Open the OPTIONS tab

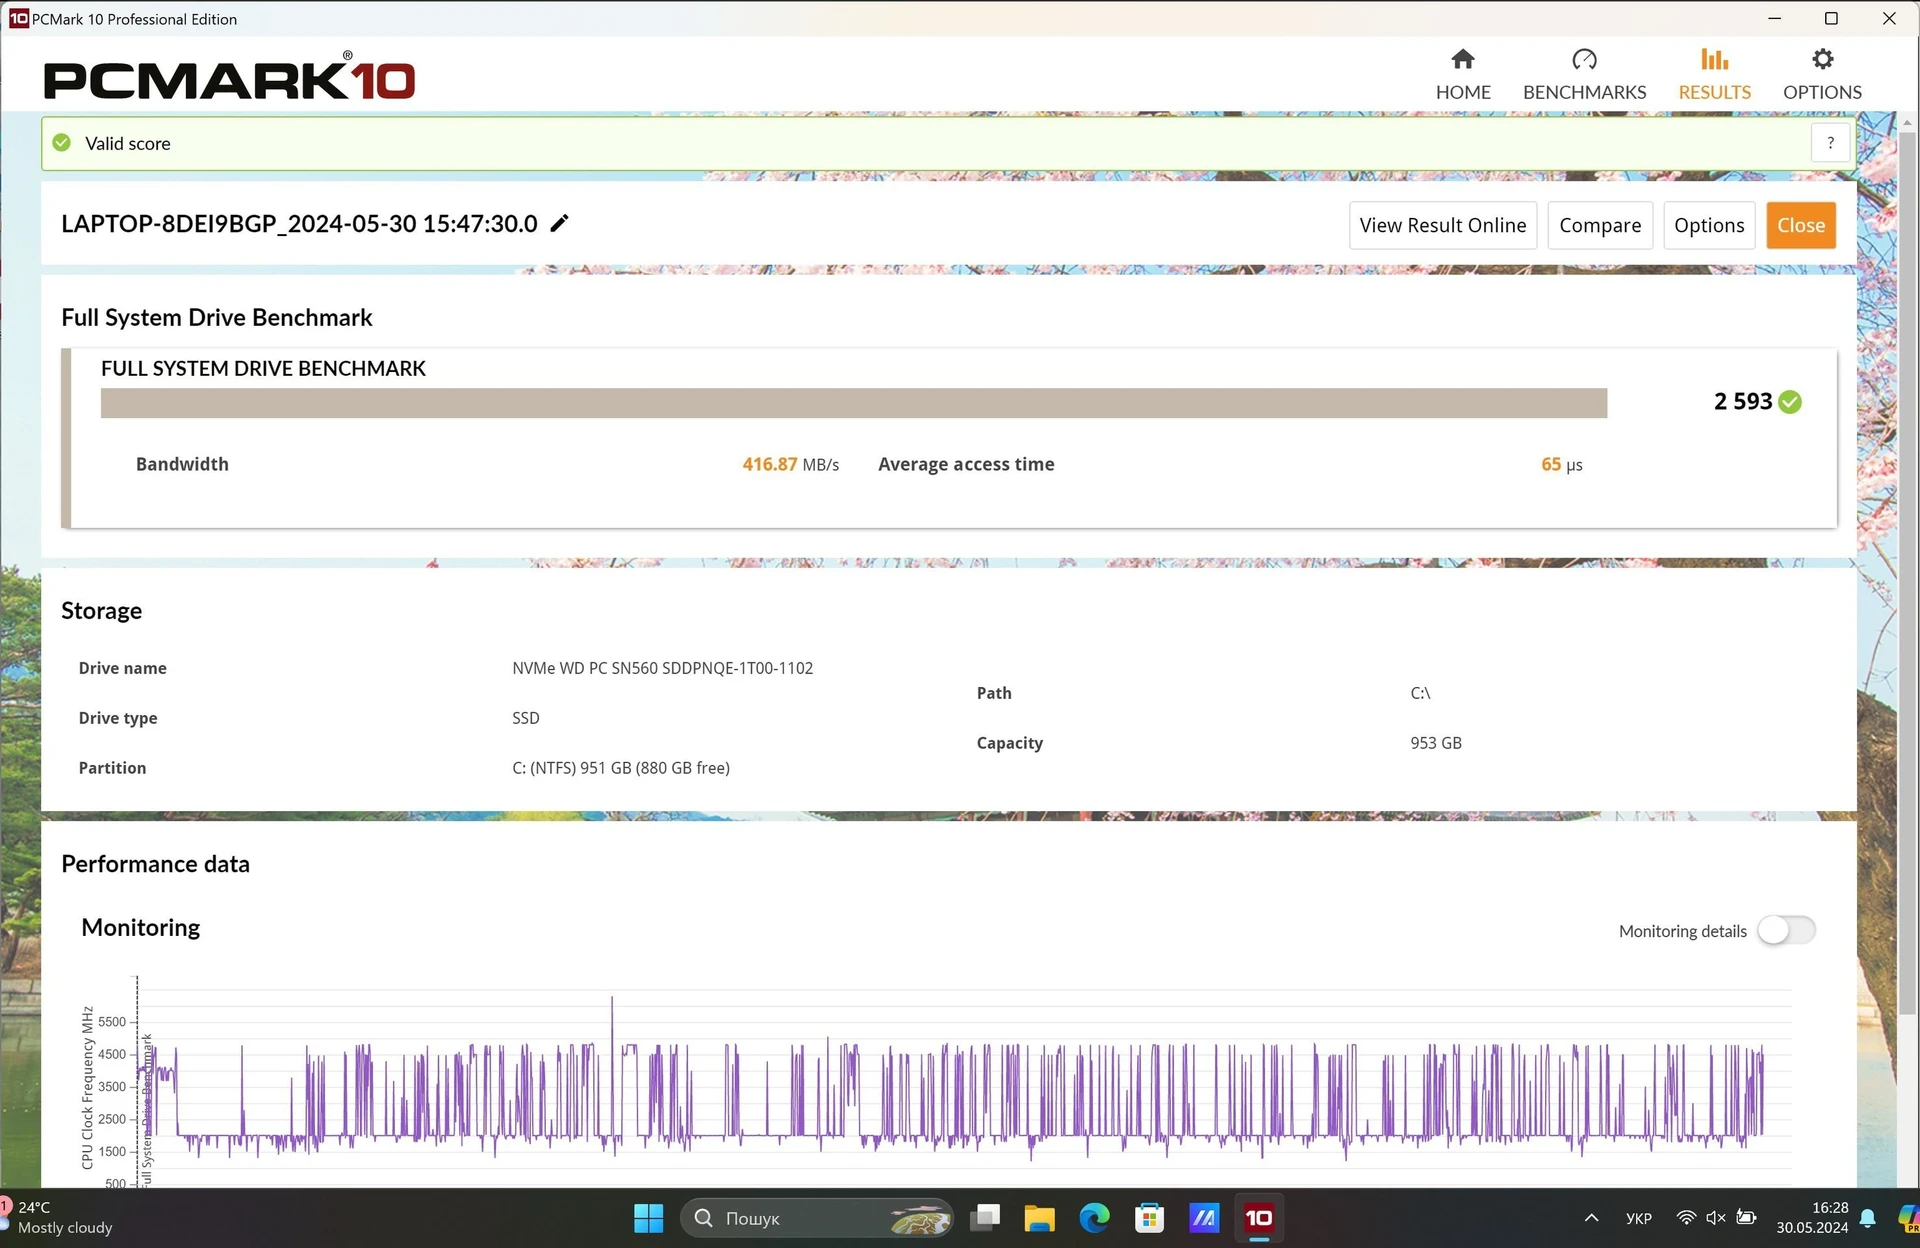point(1822,75)
